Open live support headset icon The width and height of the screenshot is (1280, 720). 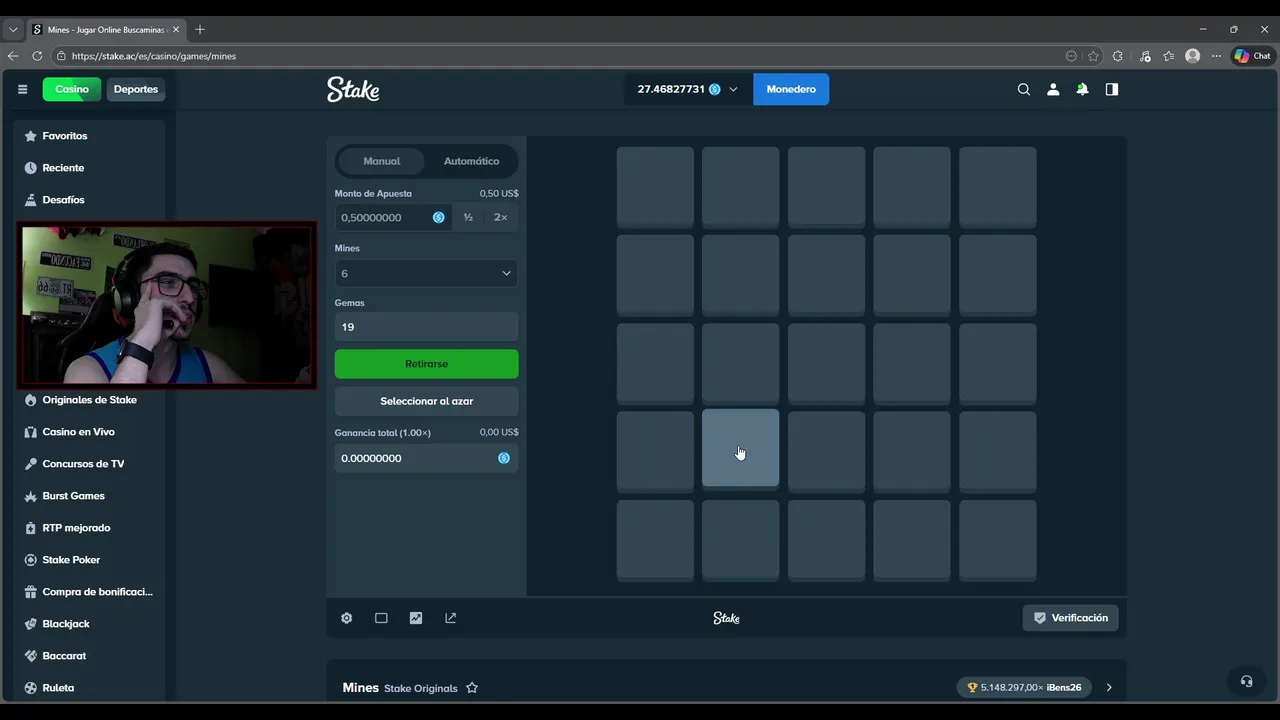pyautogui.click(x=1246, y=681)
